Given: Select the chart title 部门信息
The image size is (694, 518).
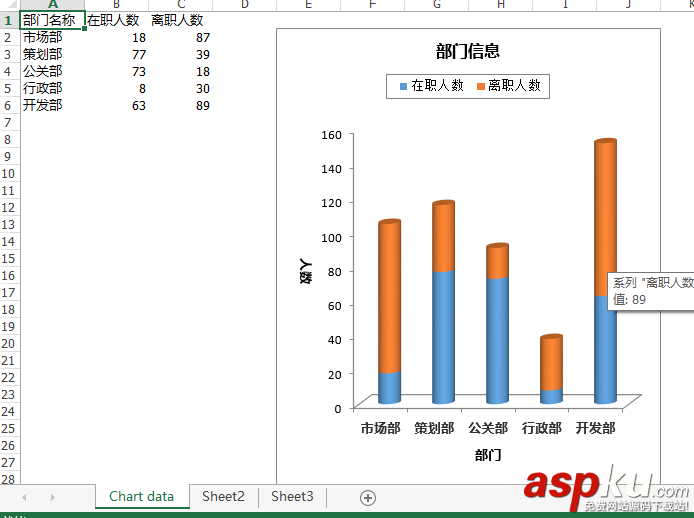Looking at the screenshot, I should [x=468, y=51].
